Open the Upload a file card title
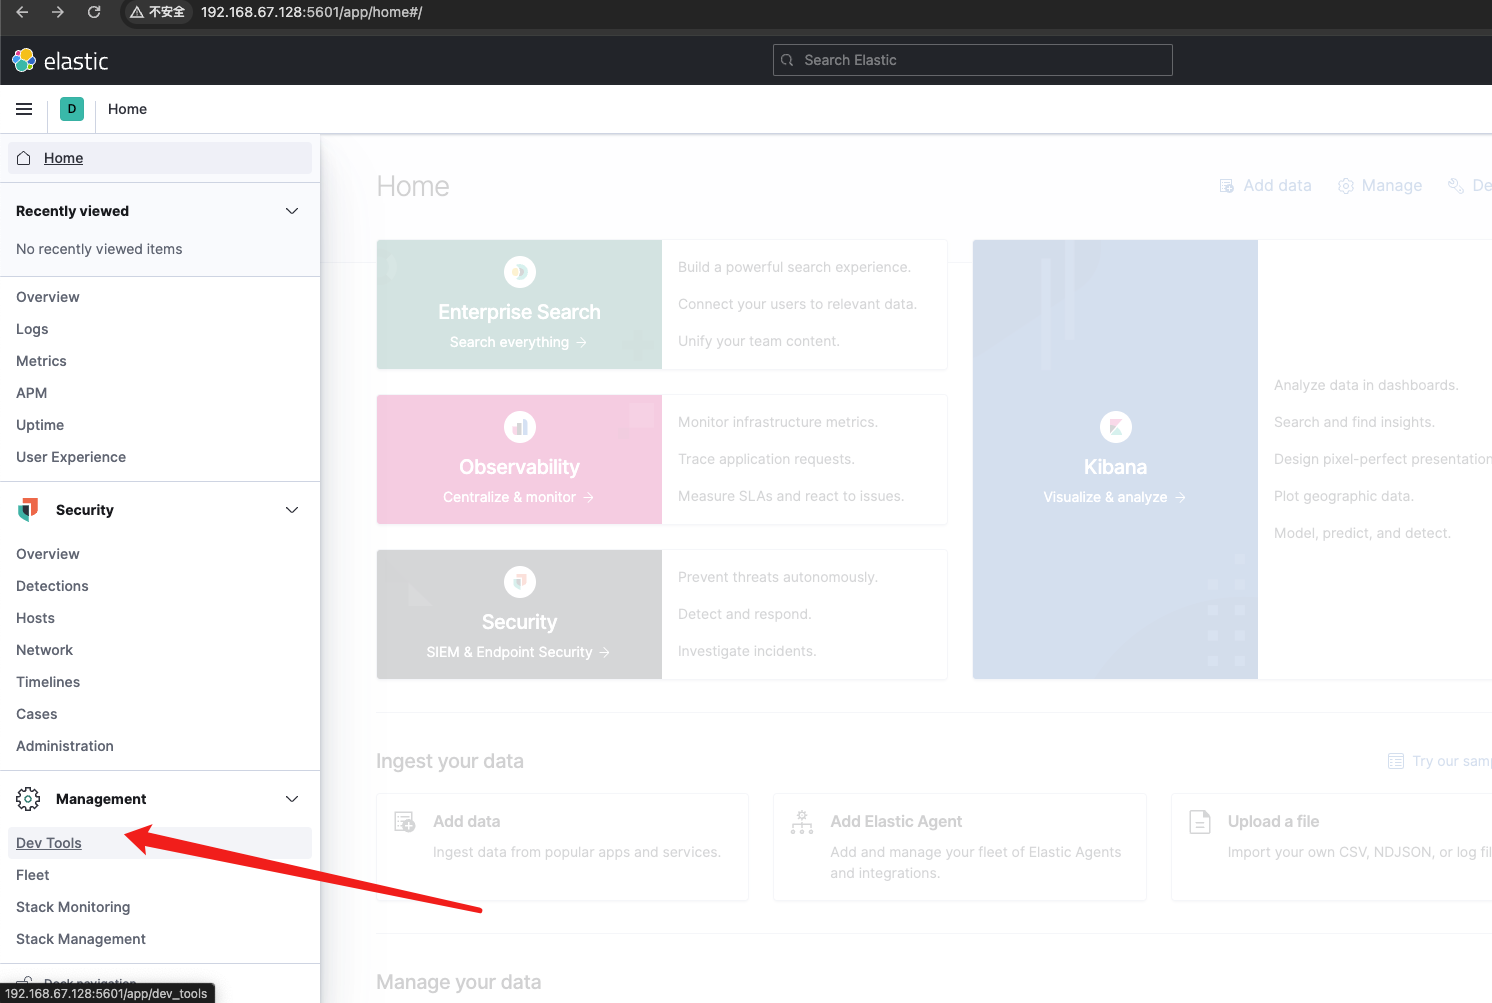This screenshot has width=1492, height=1003. click(1273, 821)
